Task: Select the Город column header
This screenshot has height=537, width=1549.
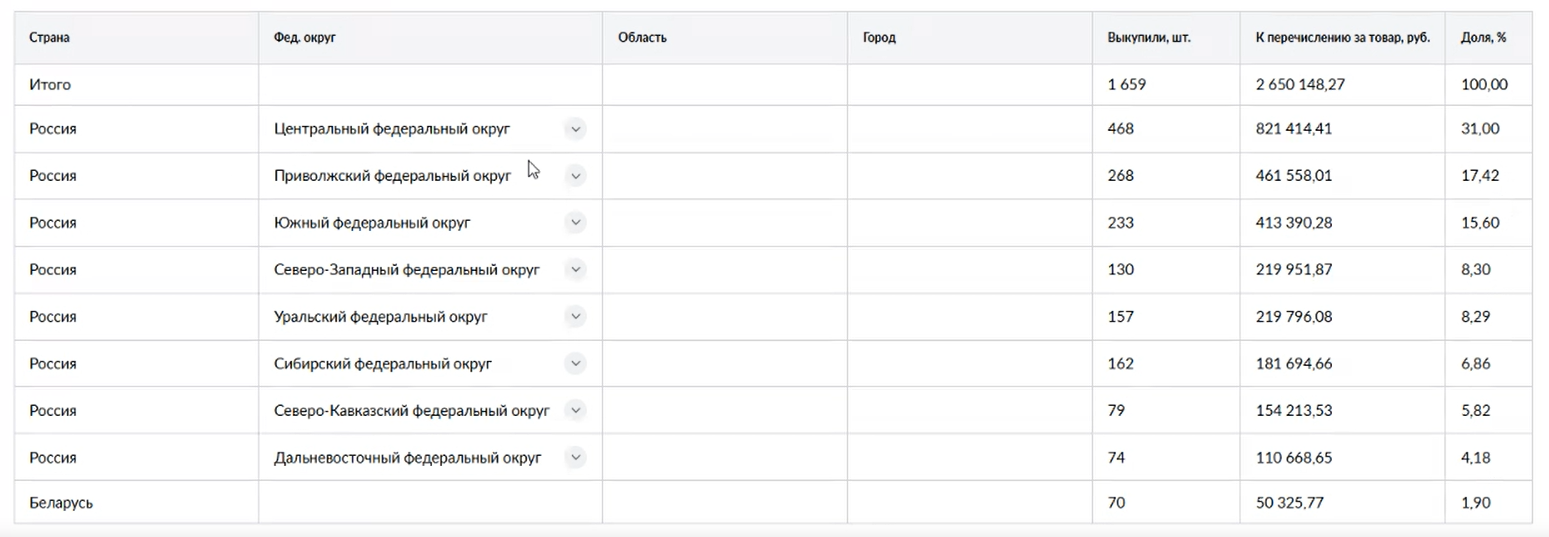Action: 879,38
